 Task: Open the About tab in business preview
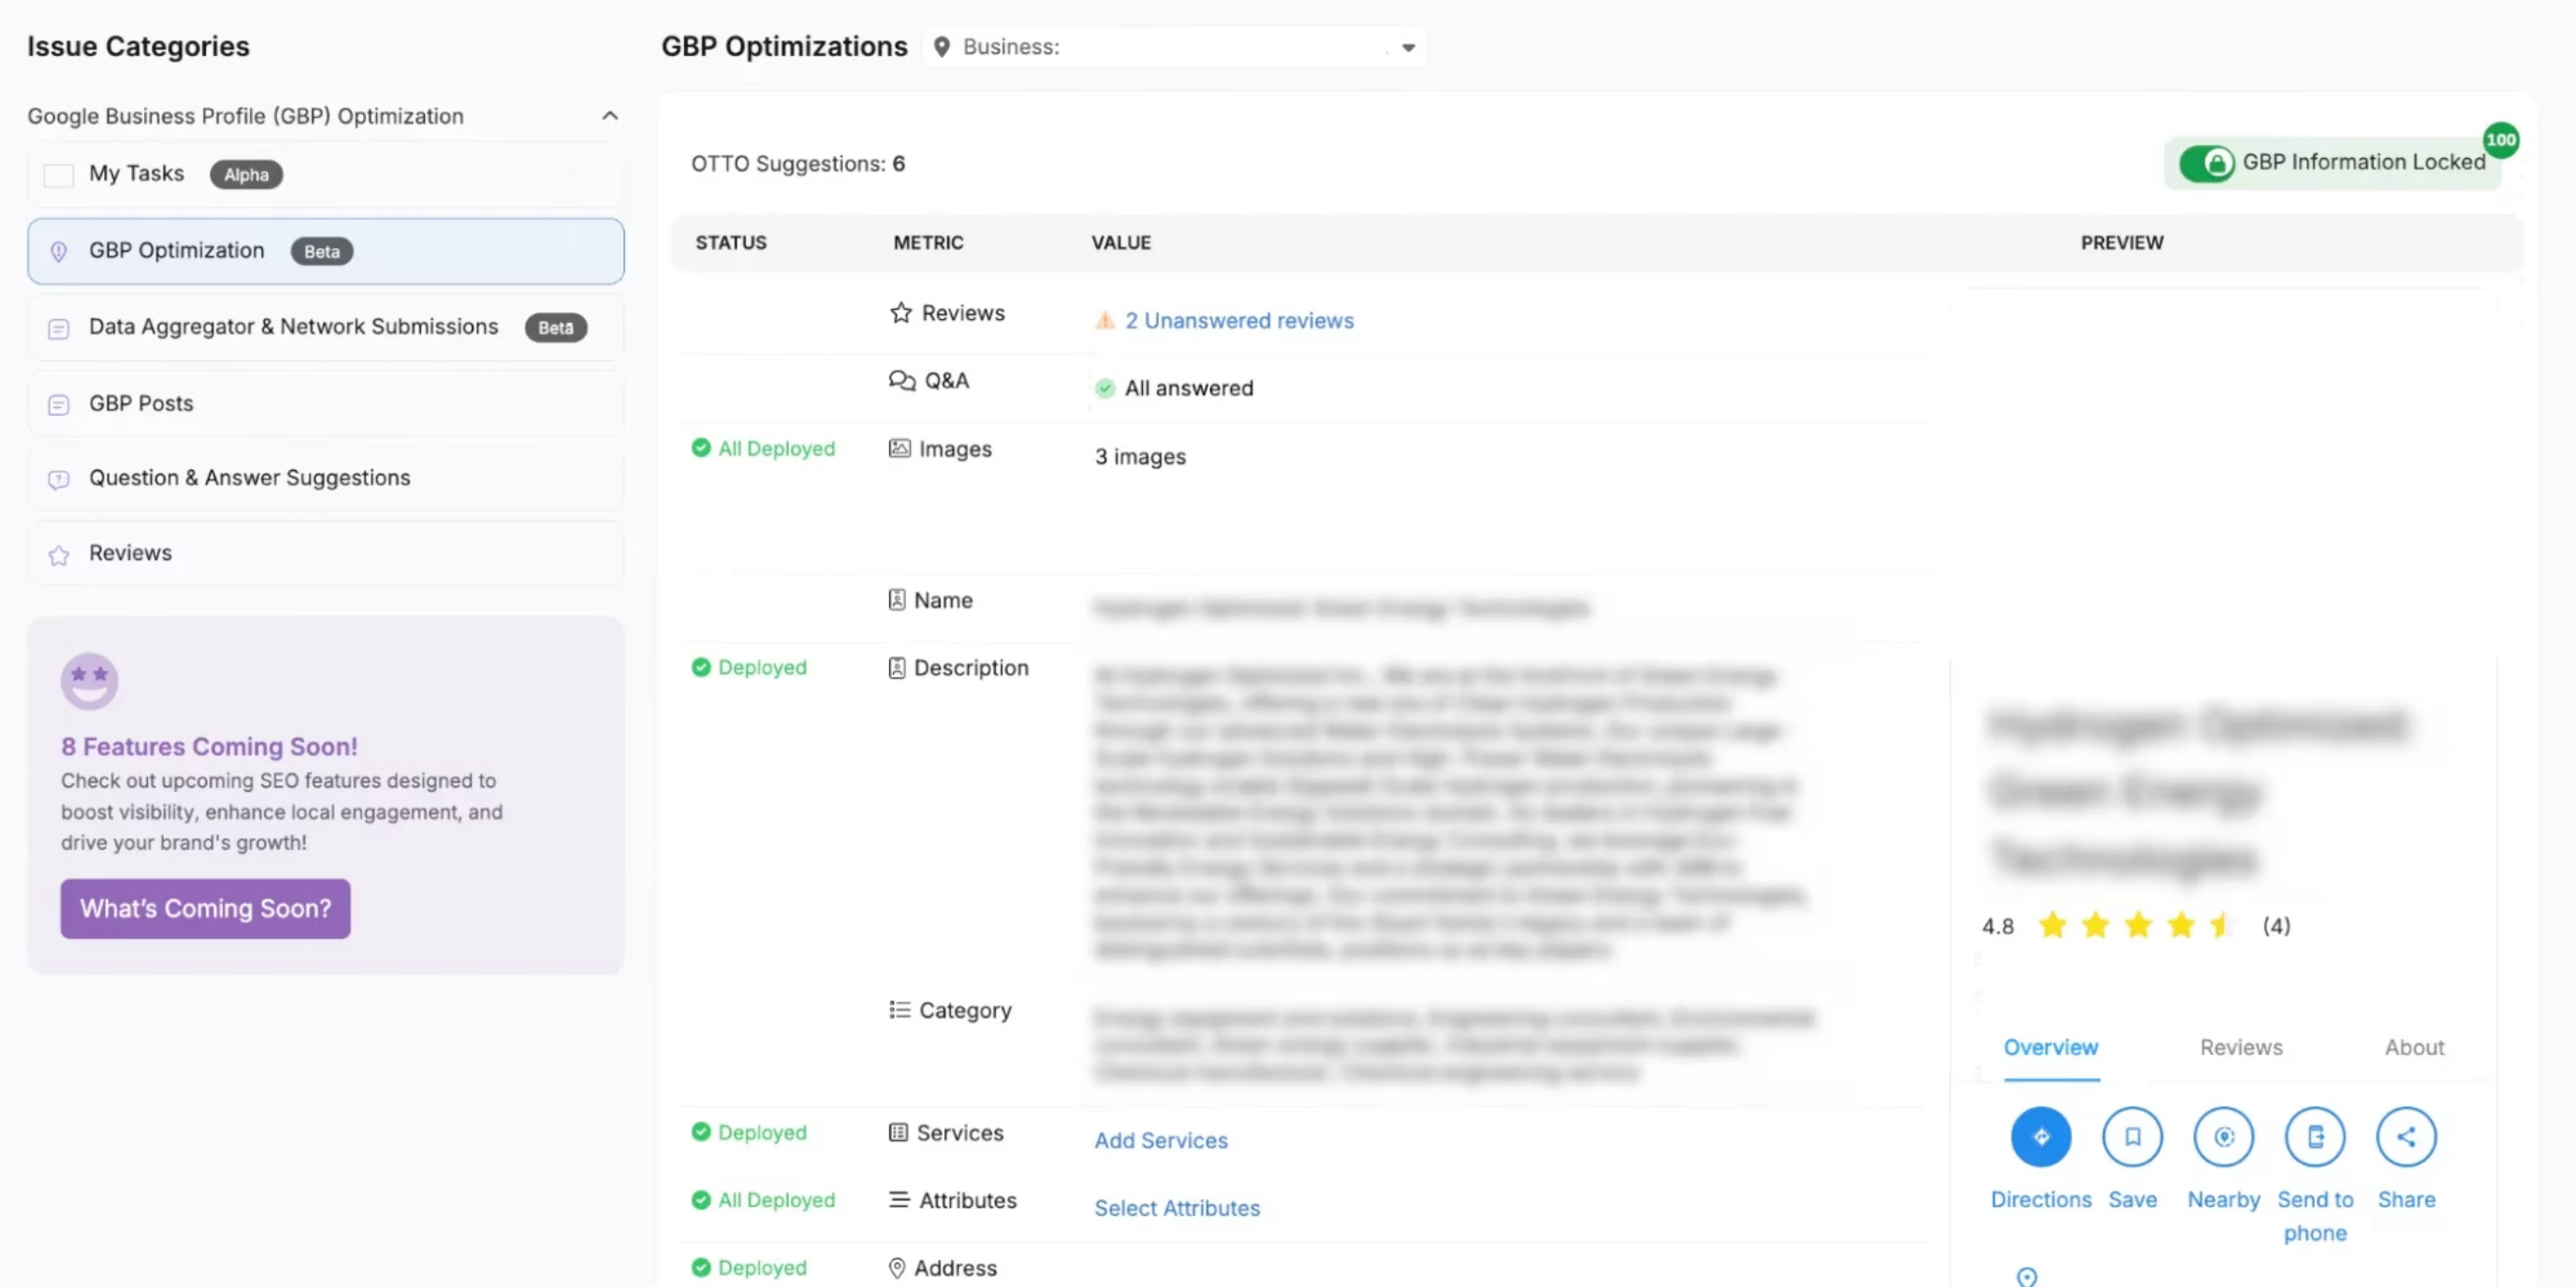click(2414, 1047)
